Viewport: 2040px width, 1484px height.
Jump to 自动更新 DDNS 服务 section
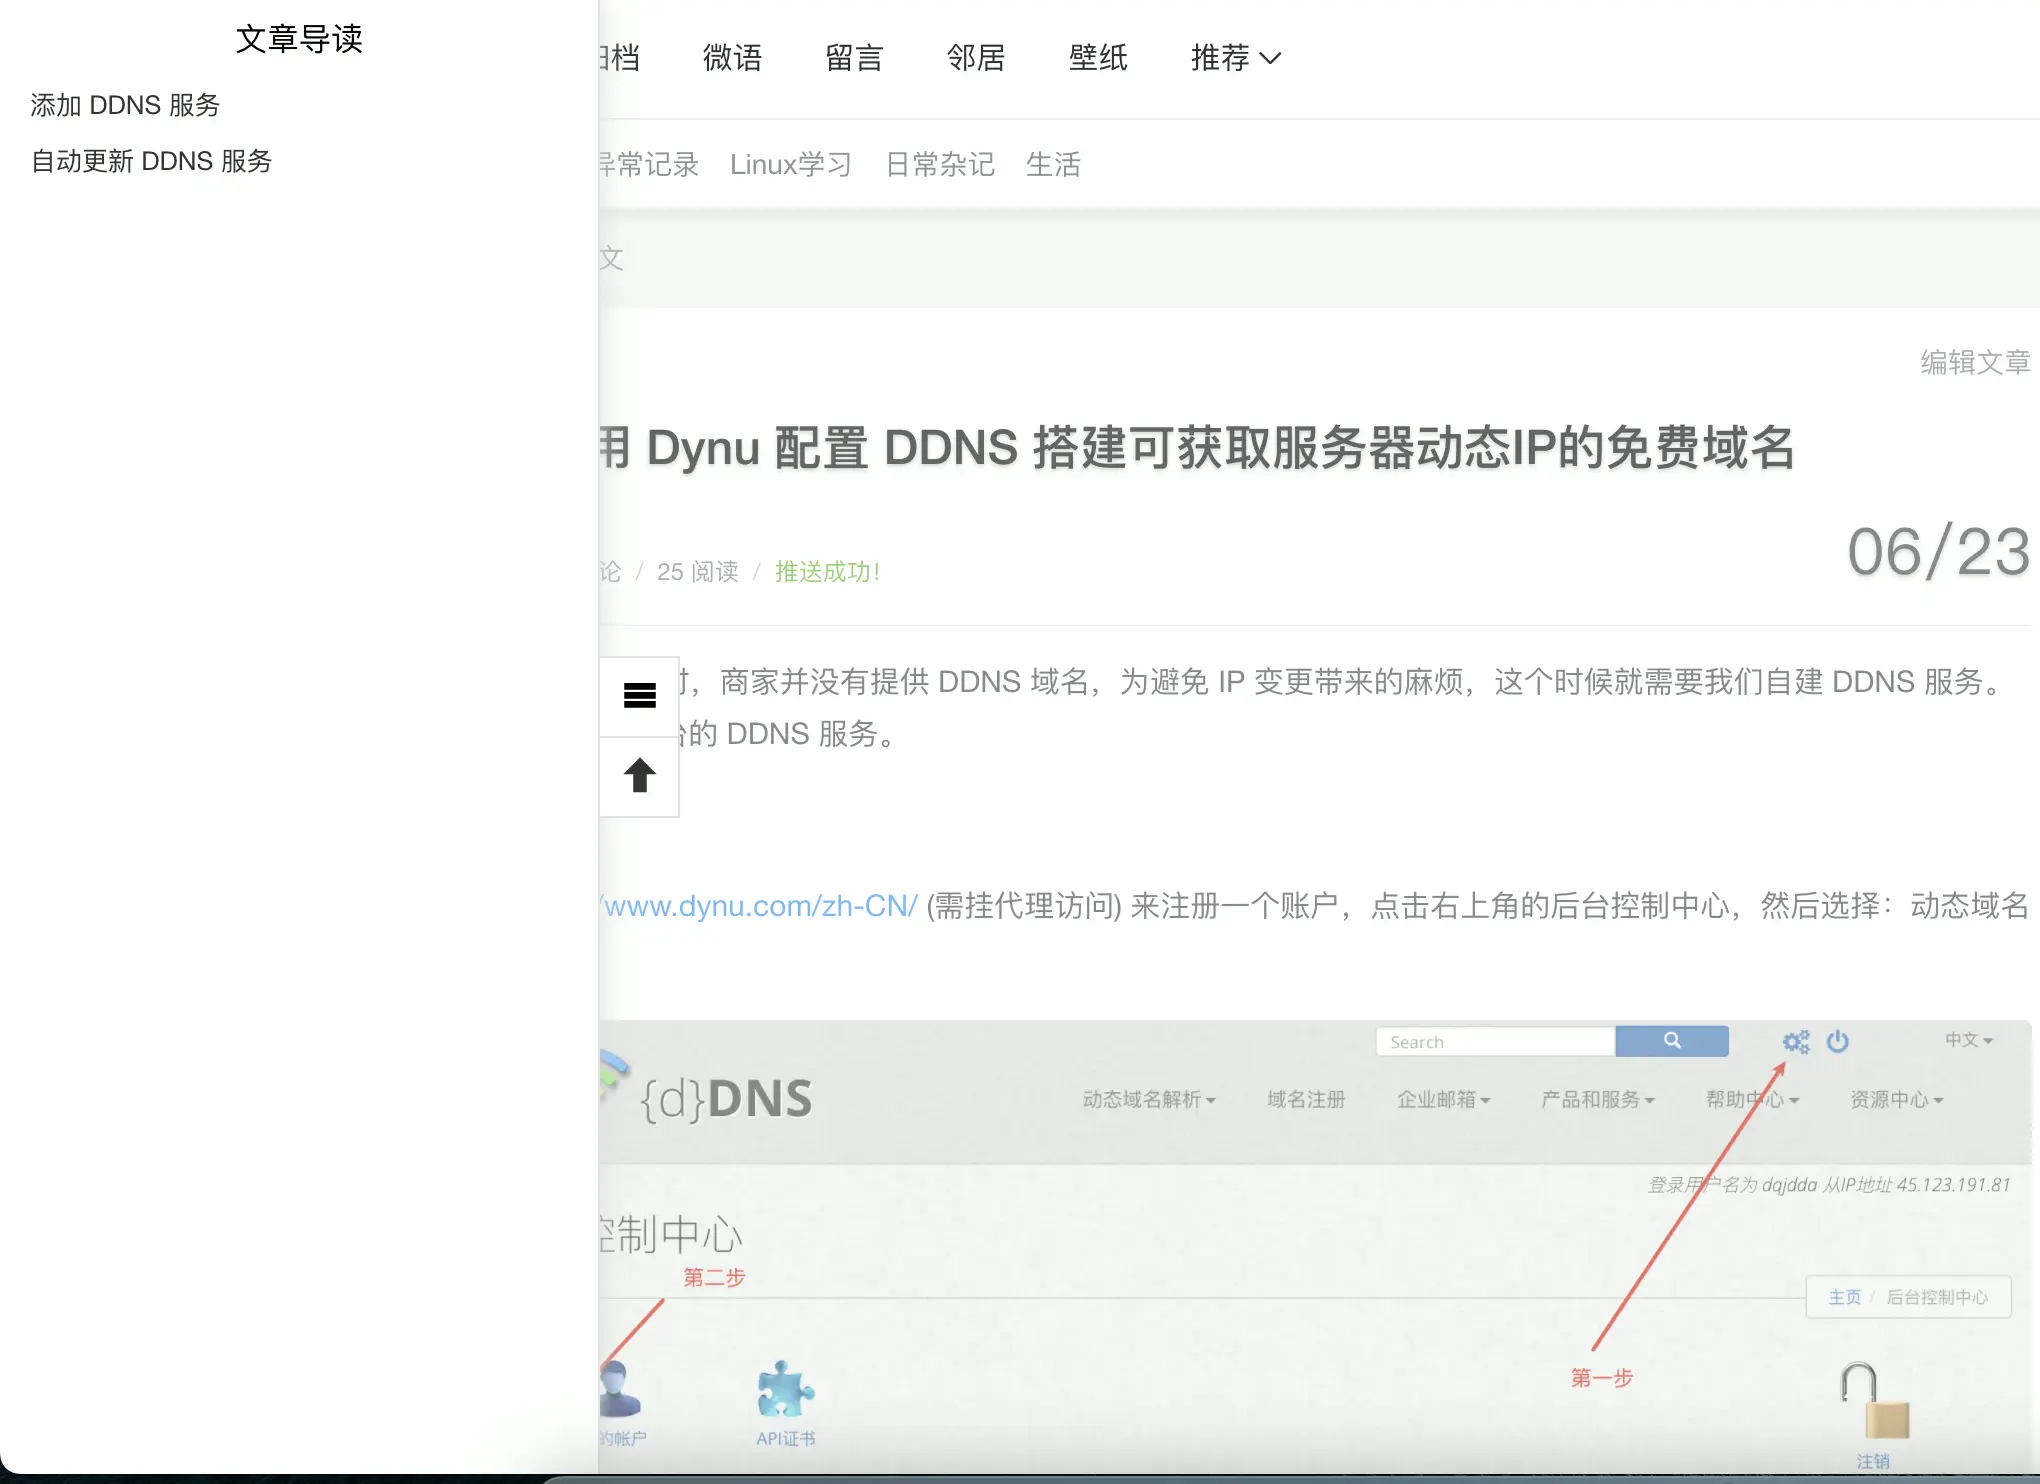coord(151,161)
